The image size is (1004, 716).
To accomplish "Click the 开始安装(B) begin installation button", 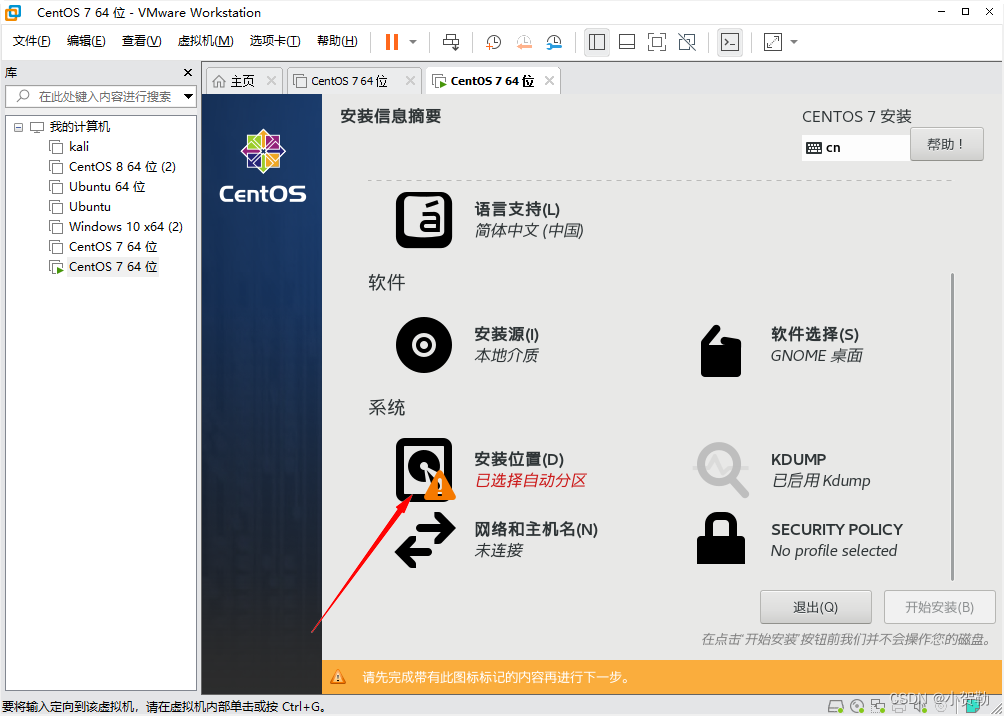I will tap(939, 607).
